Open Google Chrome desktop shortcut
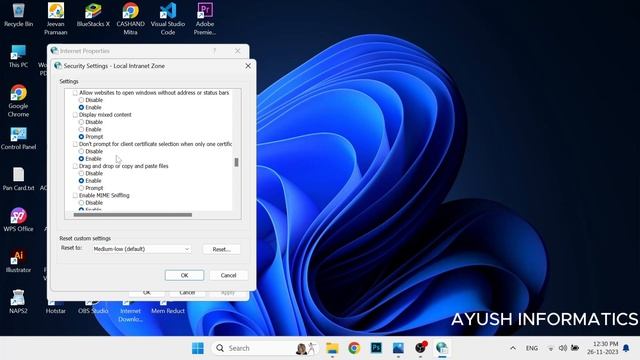Viewport: 640px width, 360px height. click(18, 101)
